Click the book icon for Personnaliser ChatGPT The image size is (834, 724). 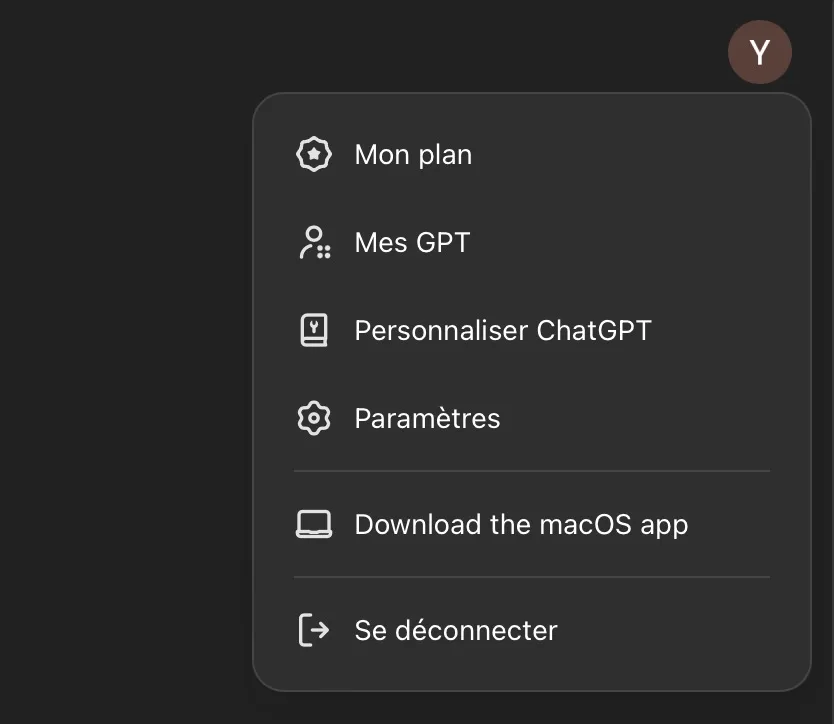click(314, 331)
